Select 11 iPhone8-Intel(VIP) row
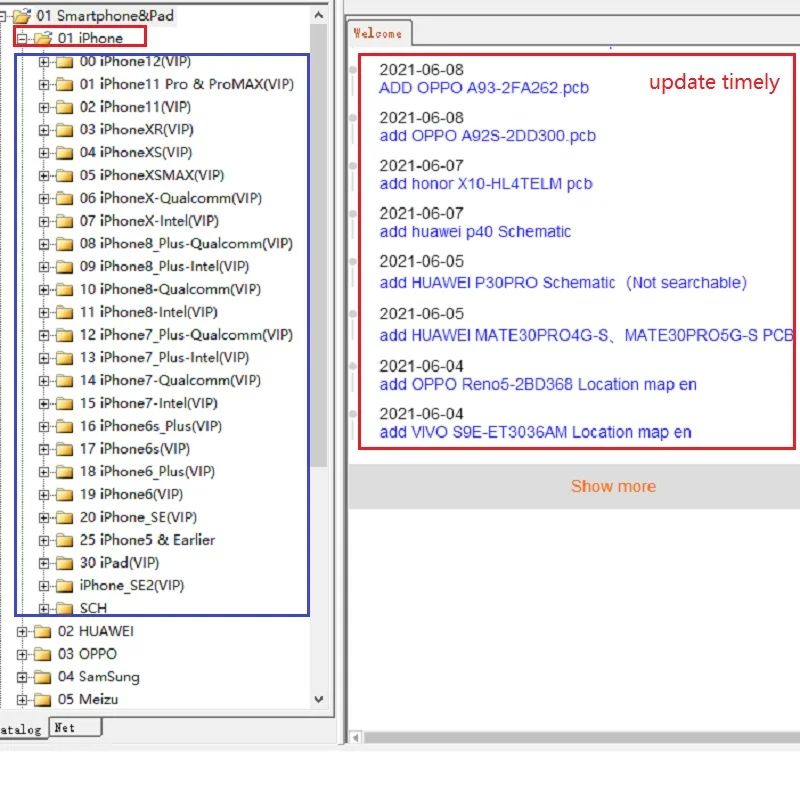The height and width of the screenshot is (800, 800). [x=148, y=312]
